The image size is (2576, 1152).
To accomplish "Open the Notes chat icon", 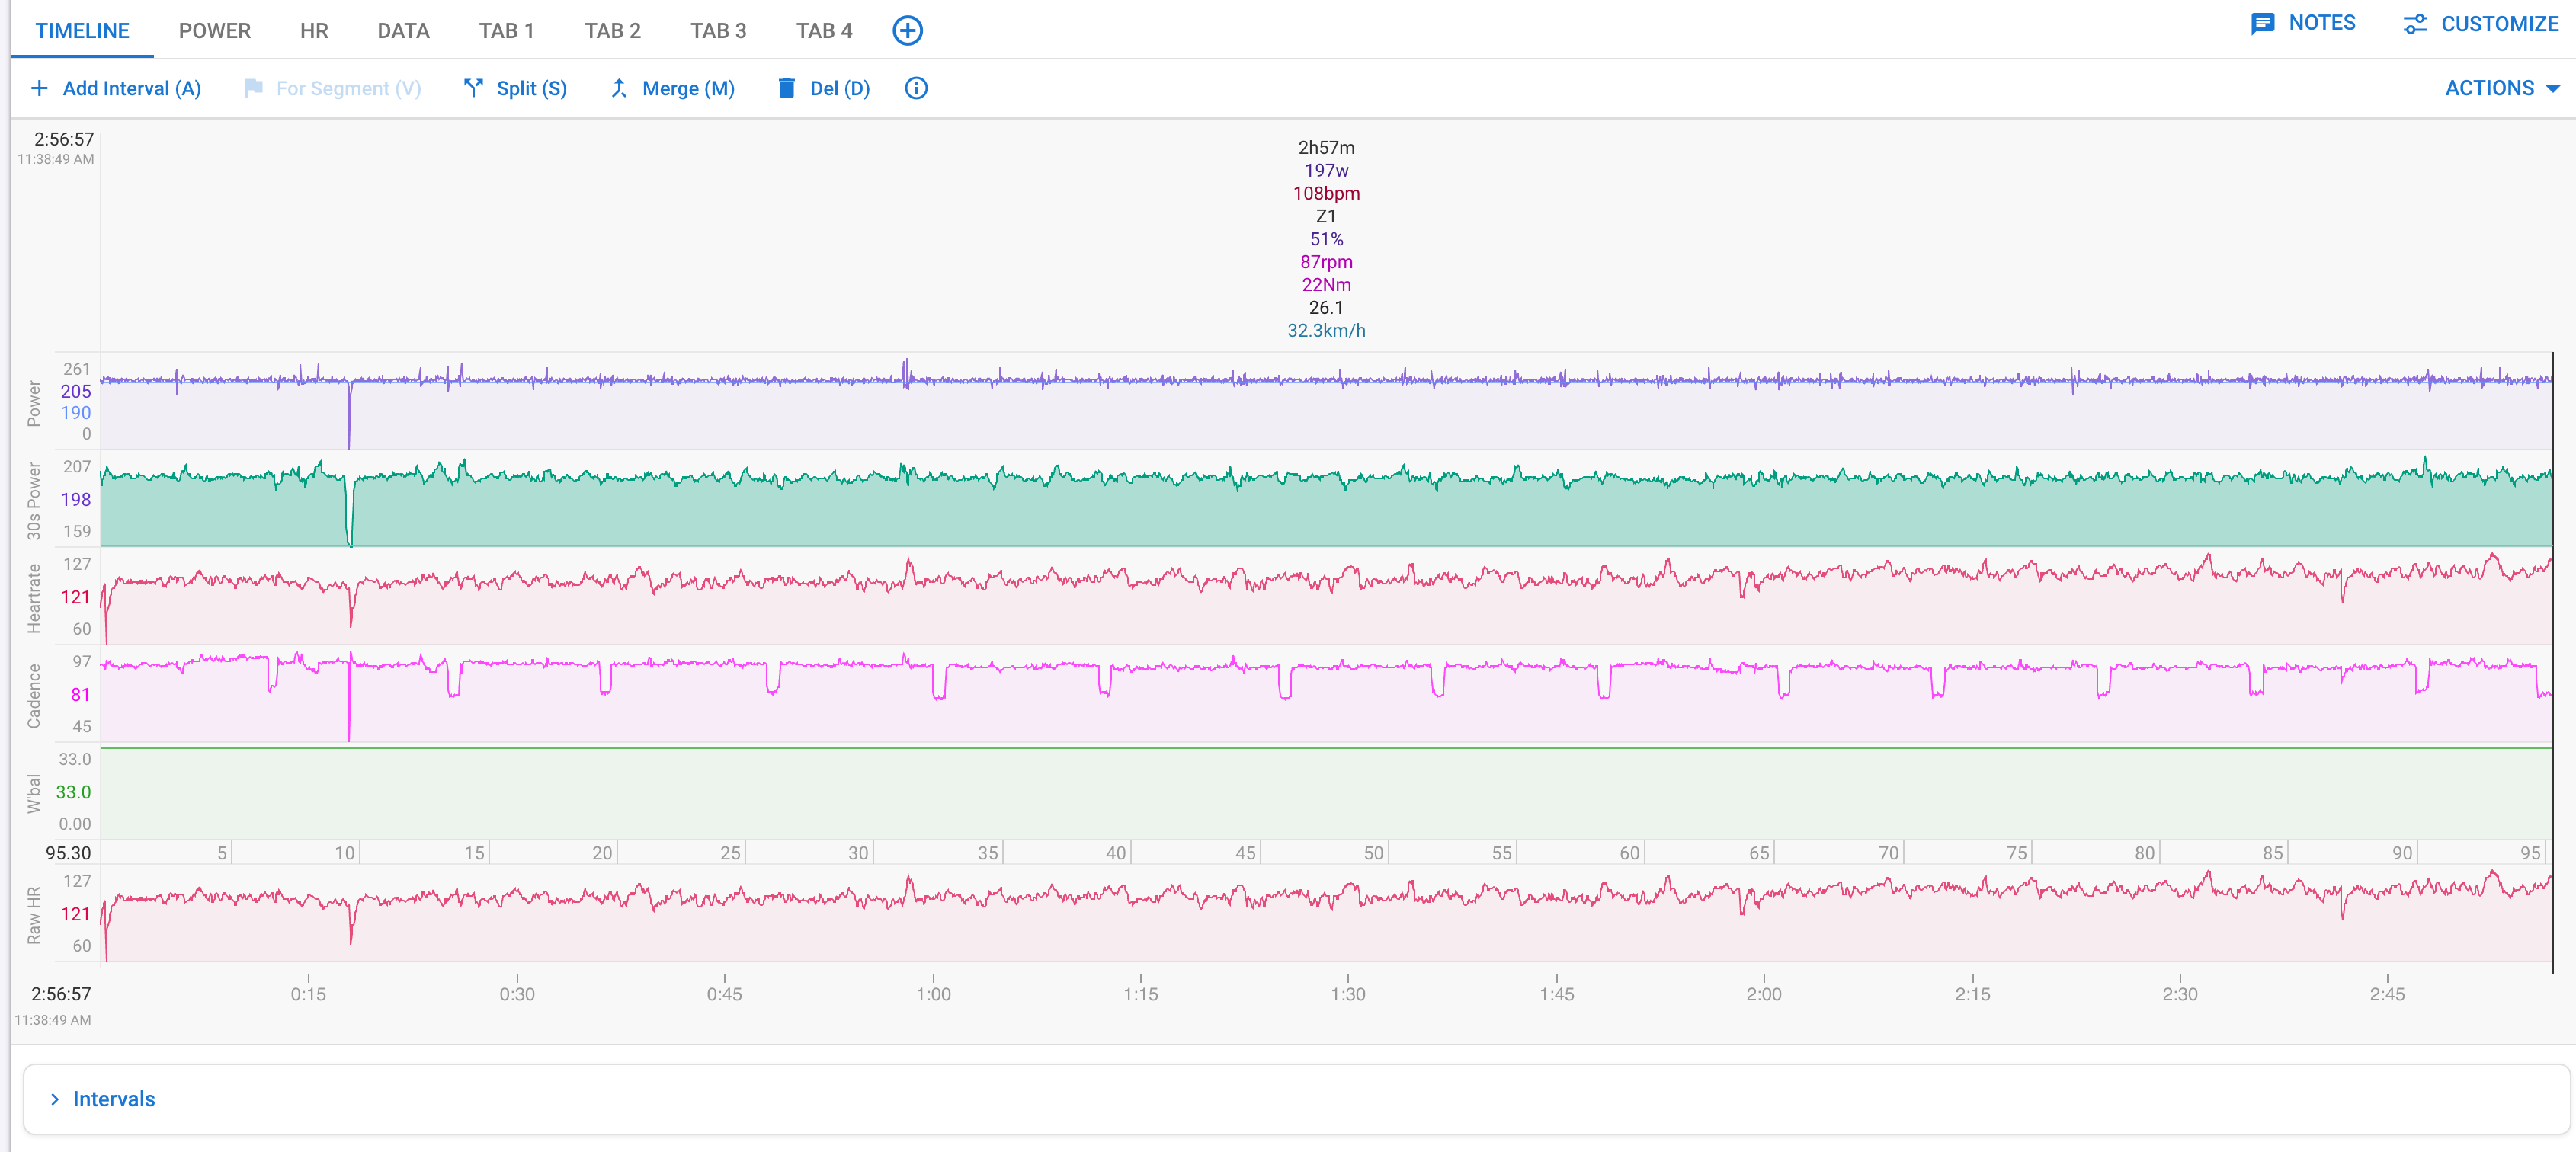I will tap(2262, 23).
